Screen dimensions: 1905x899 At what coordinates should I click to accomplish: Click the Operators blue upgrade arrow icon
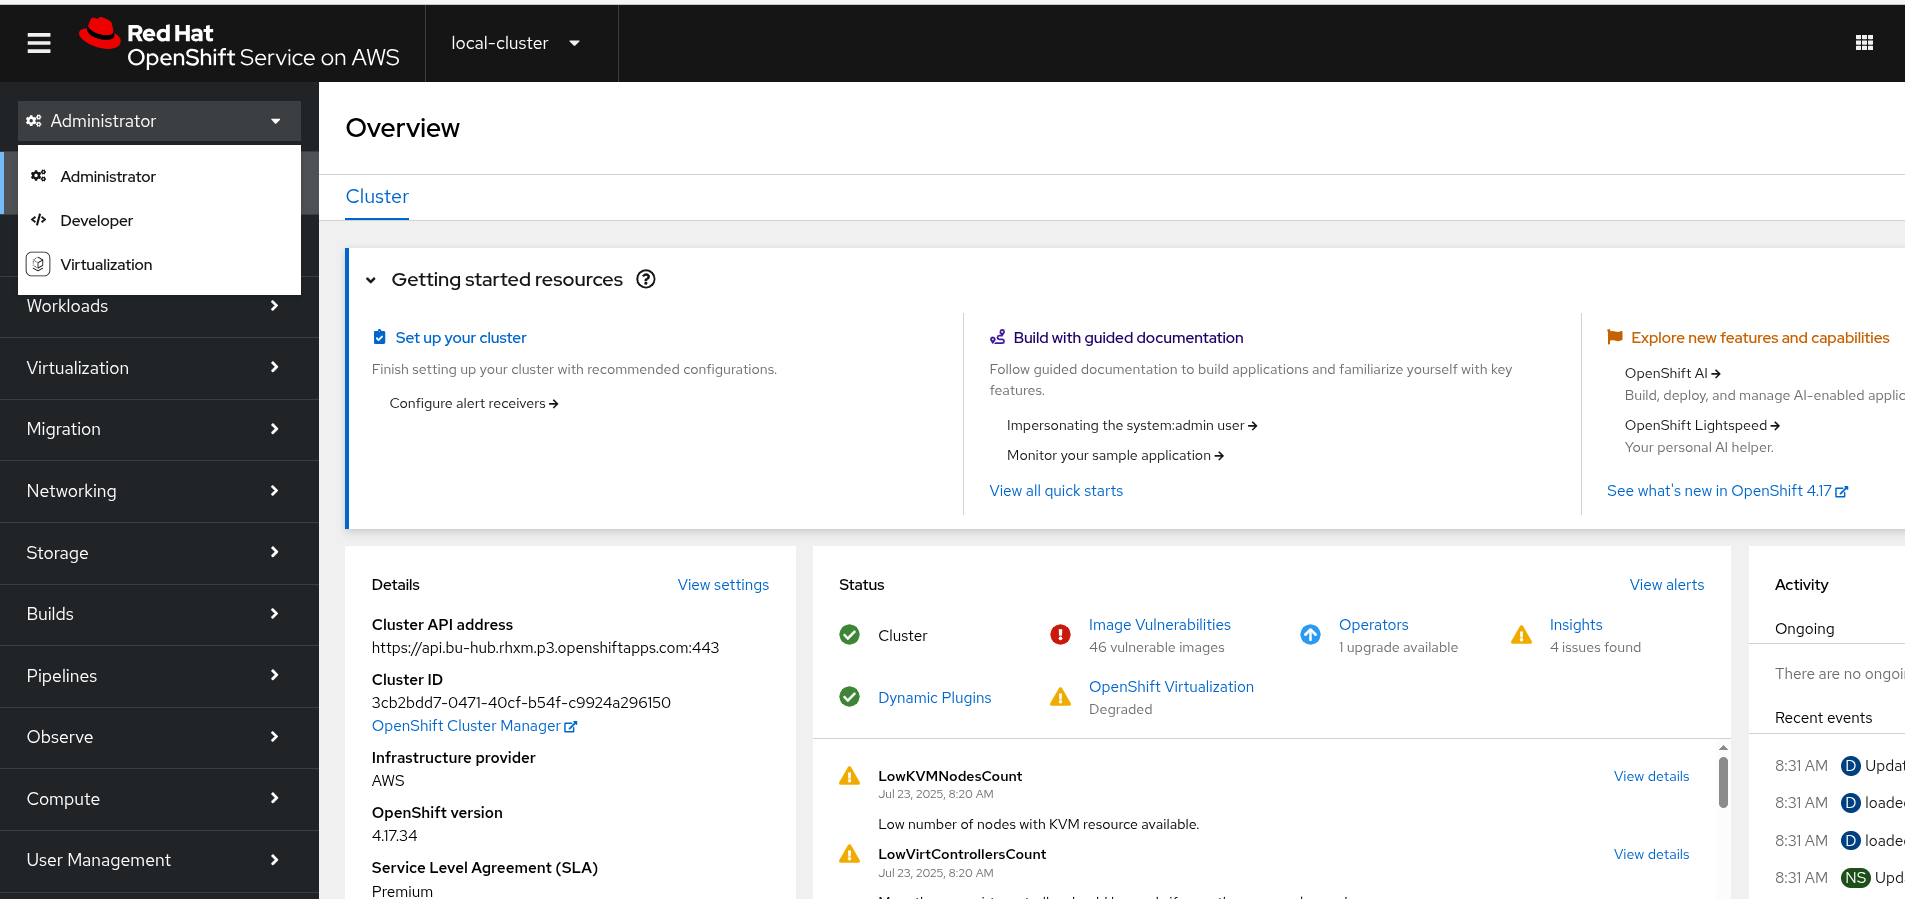click(x=1310, y=635)
